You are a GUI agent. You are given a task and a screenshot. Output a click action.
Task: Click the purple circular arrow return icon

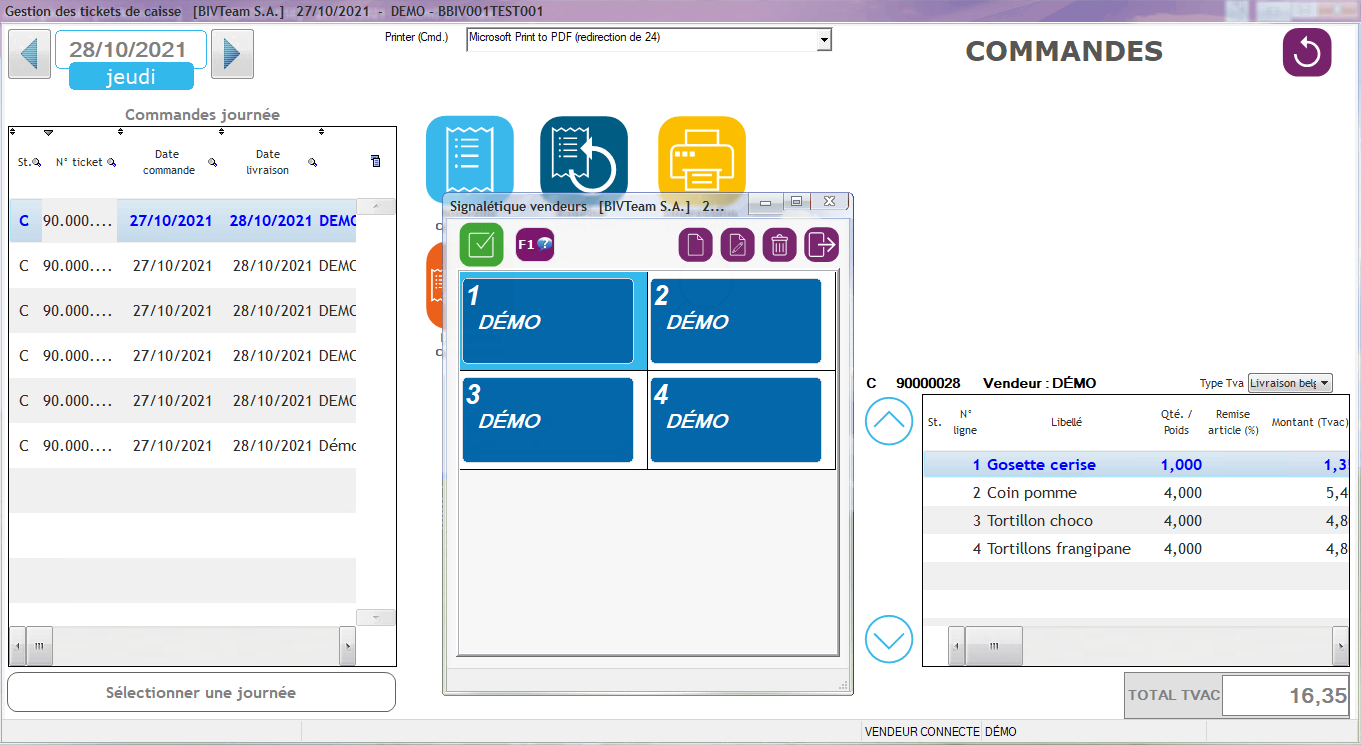point(1306,53)
